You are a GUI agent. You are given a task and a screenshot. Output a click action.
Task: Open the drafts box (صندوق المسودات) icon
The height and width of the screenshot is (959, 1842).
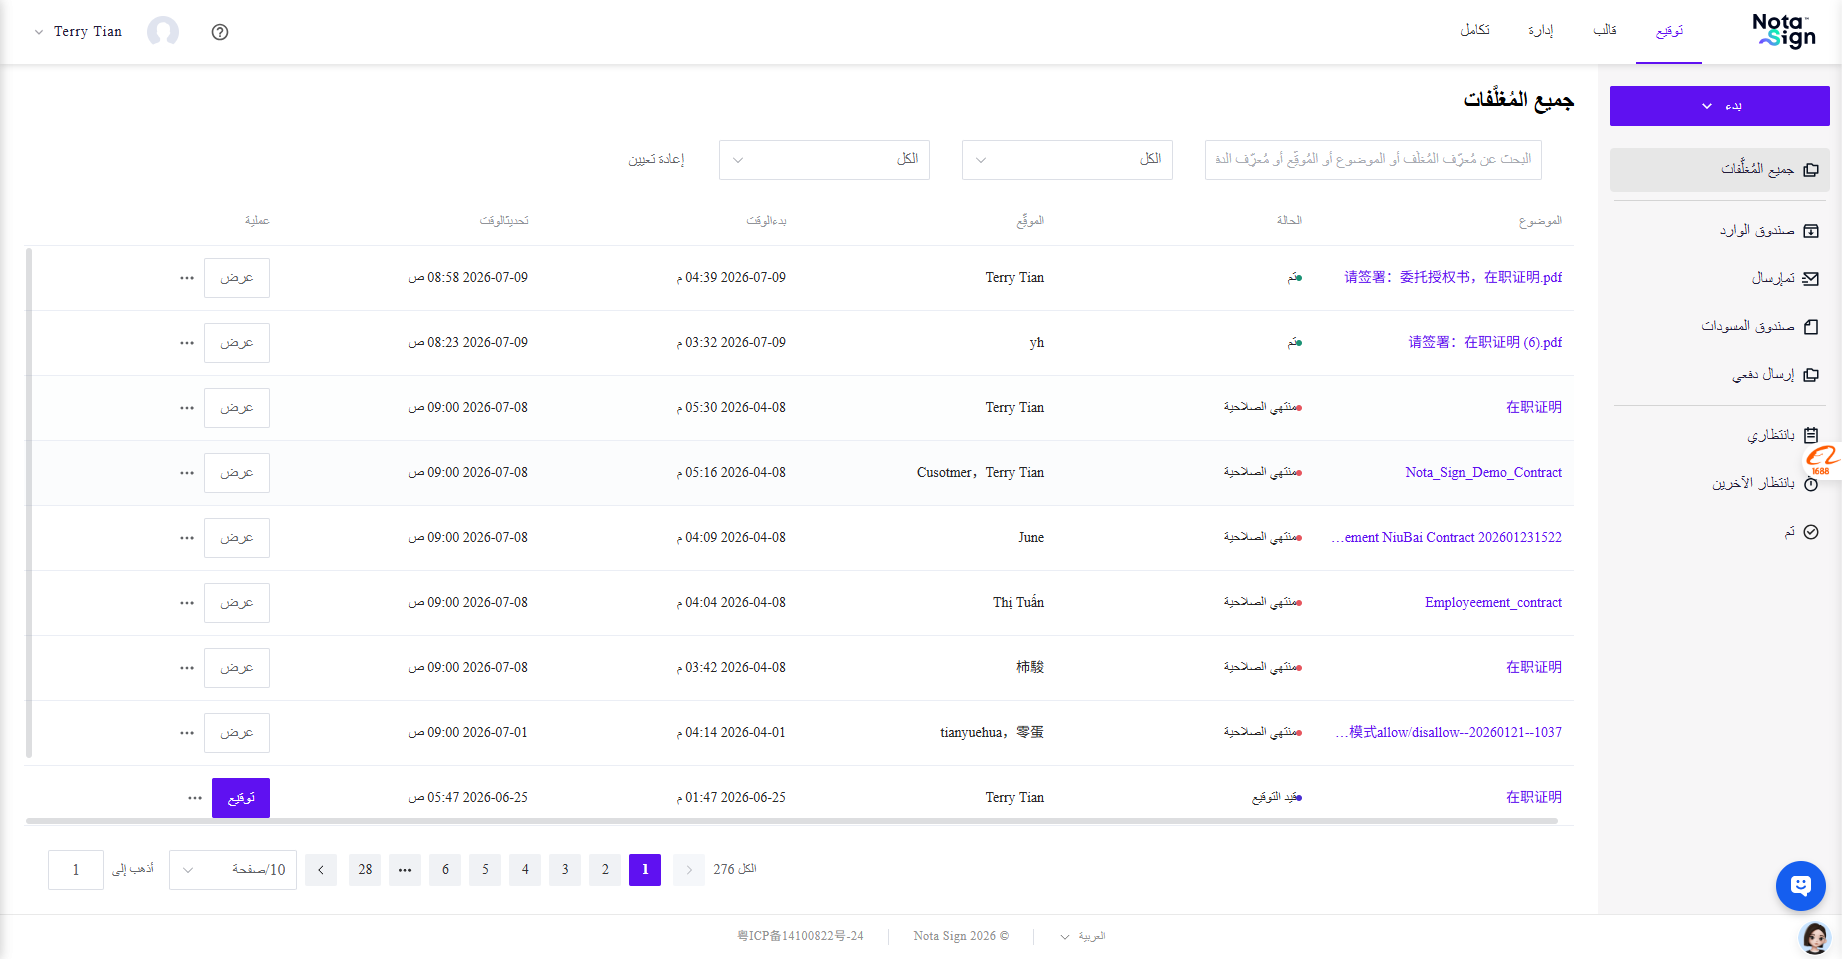tap(1811, 327)
